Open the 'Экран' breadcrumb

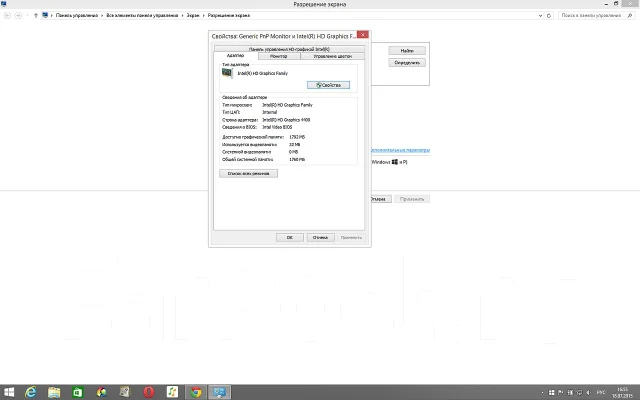click(x=193, y=16)
